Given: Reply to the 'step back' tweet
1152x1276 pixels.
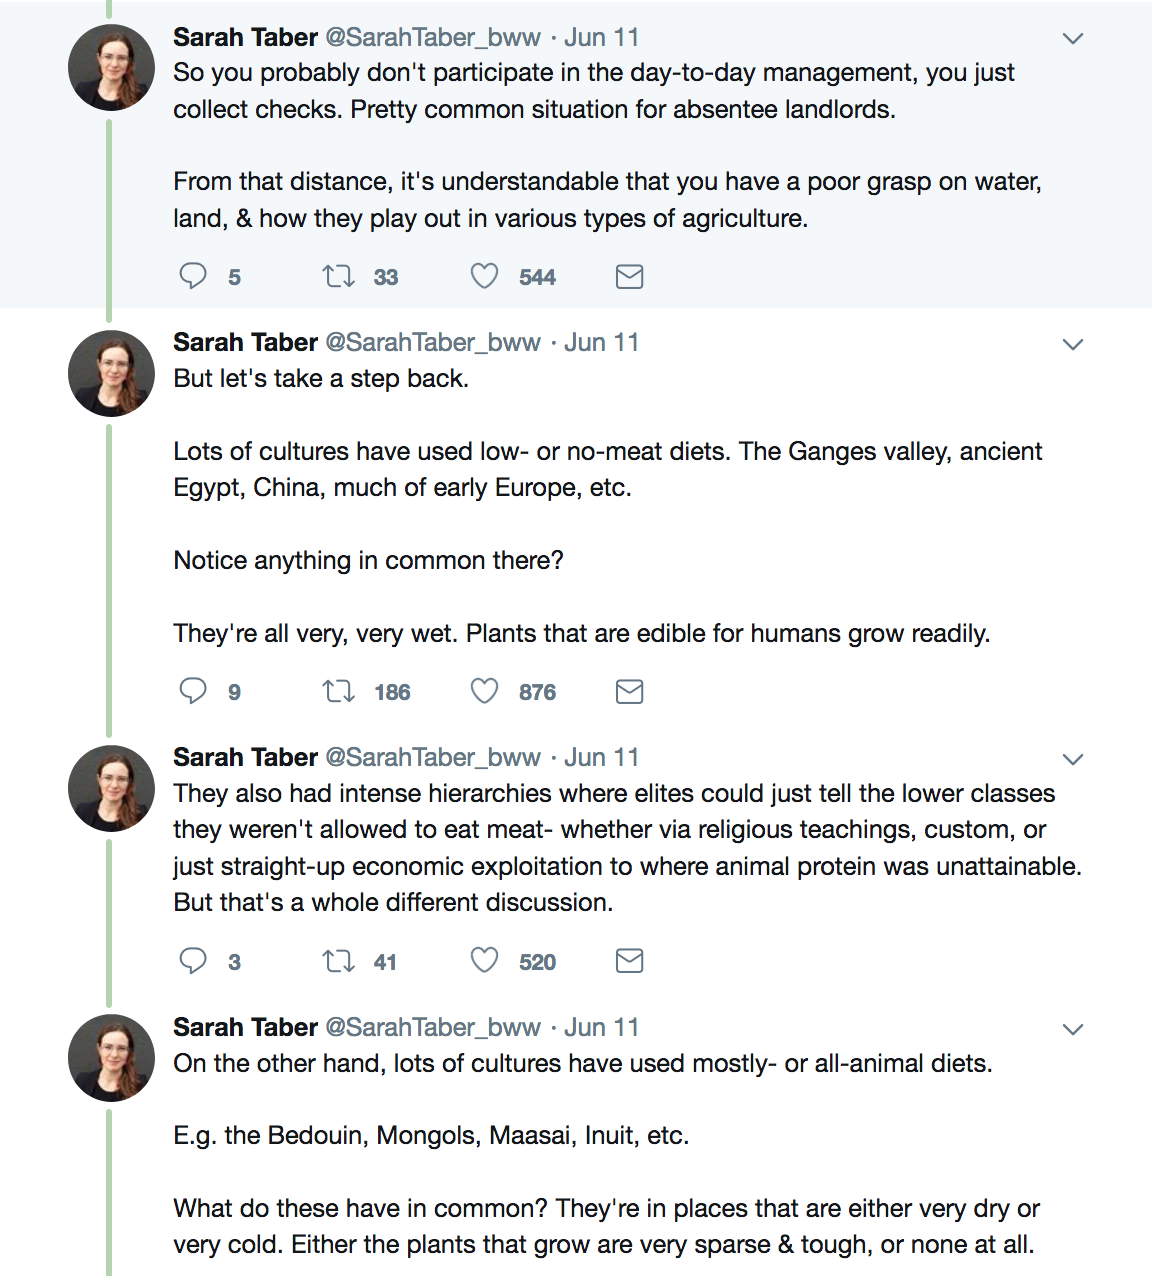Looking at the screenshot, I should (x=193, y=691).
